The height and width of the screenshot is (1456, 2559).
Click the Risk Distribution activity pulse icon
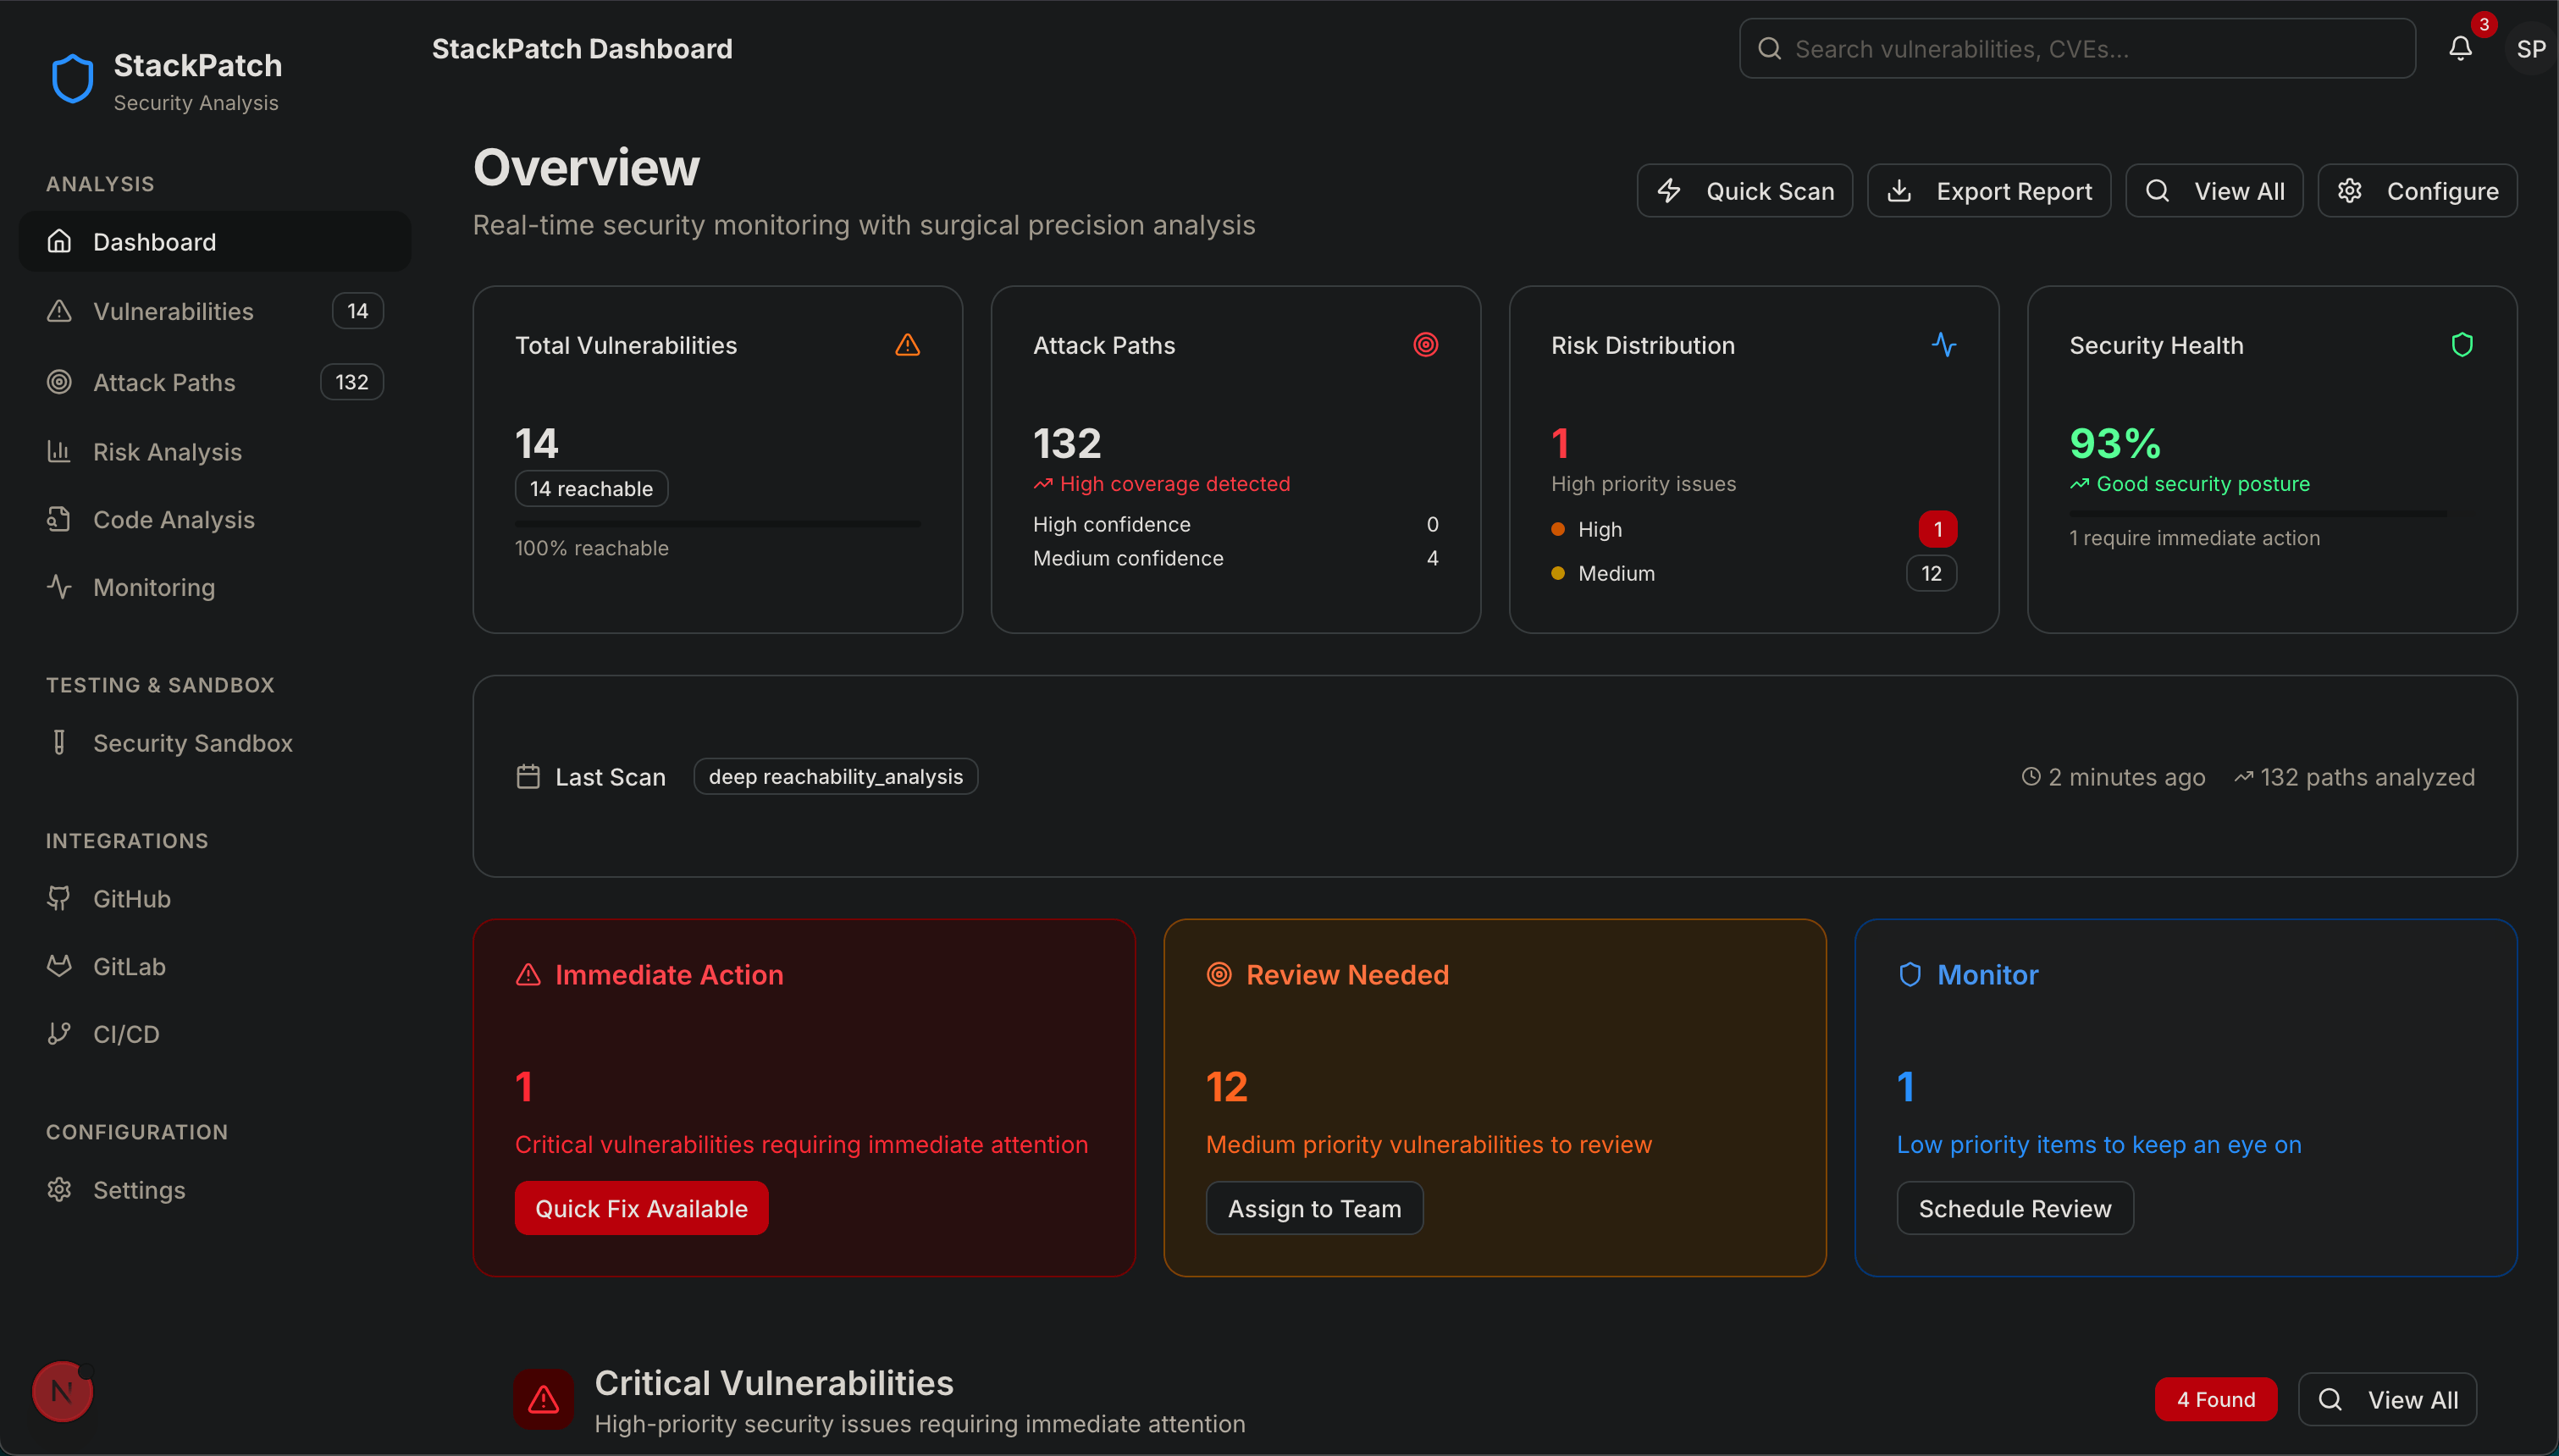pos(1943,345)
